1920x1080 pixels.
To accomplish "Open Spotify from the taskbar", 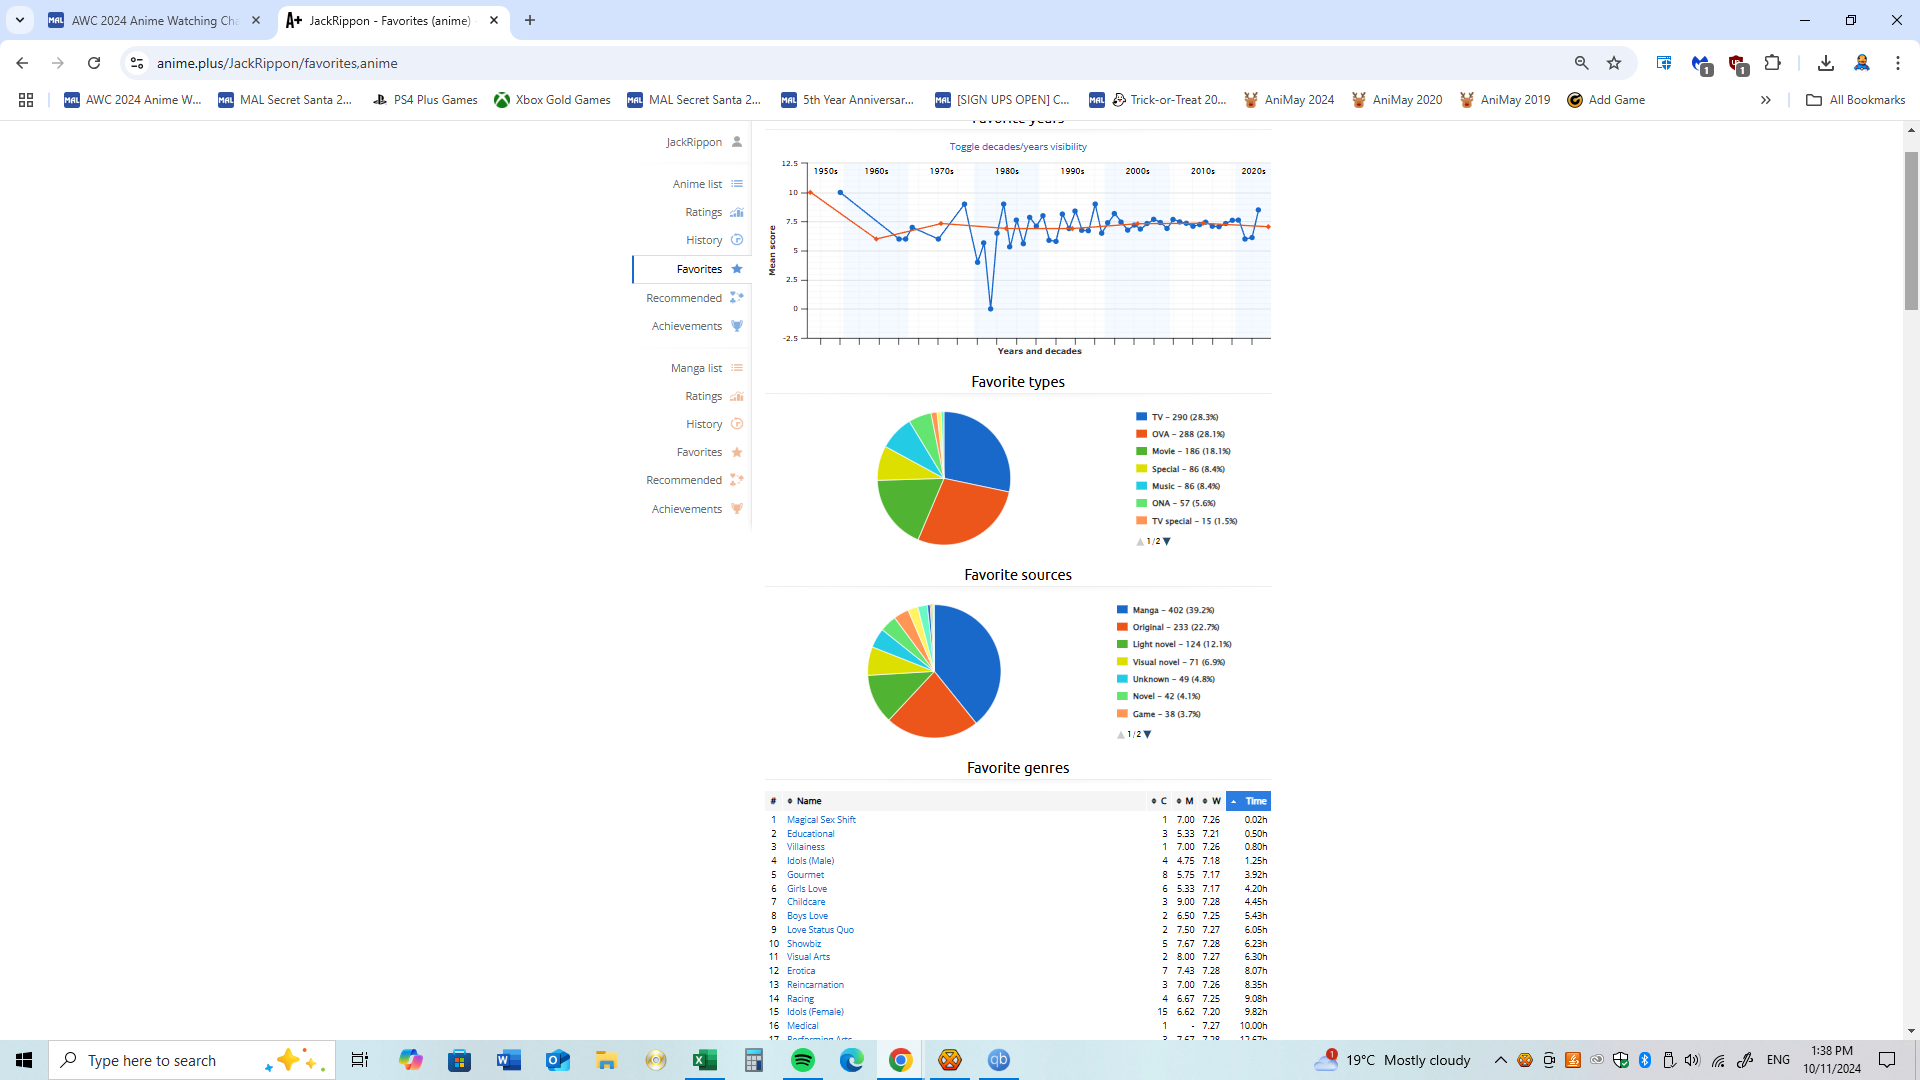I will 802,1060.
